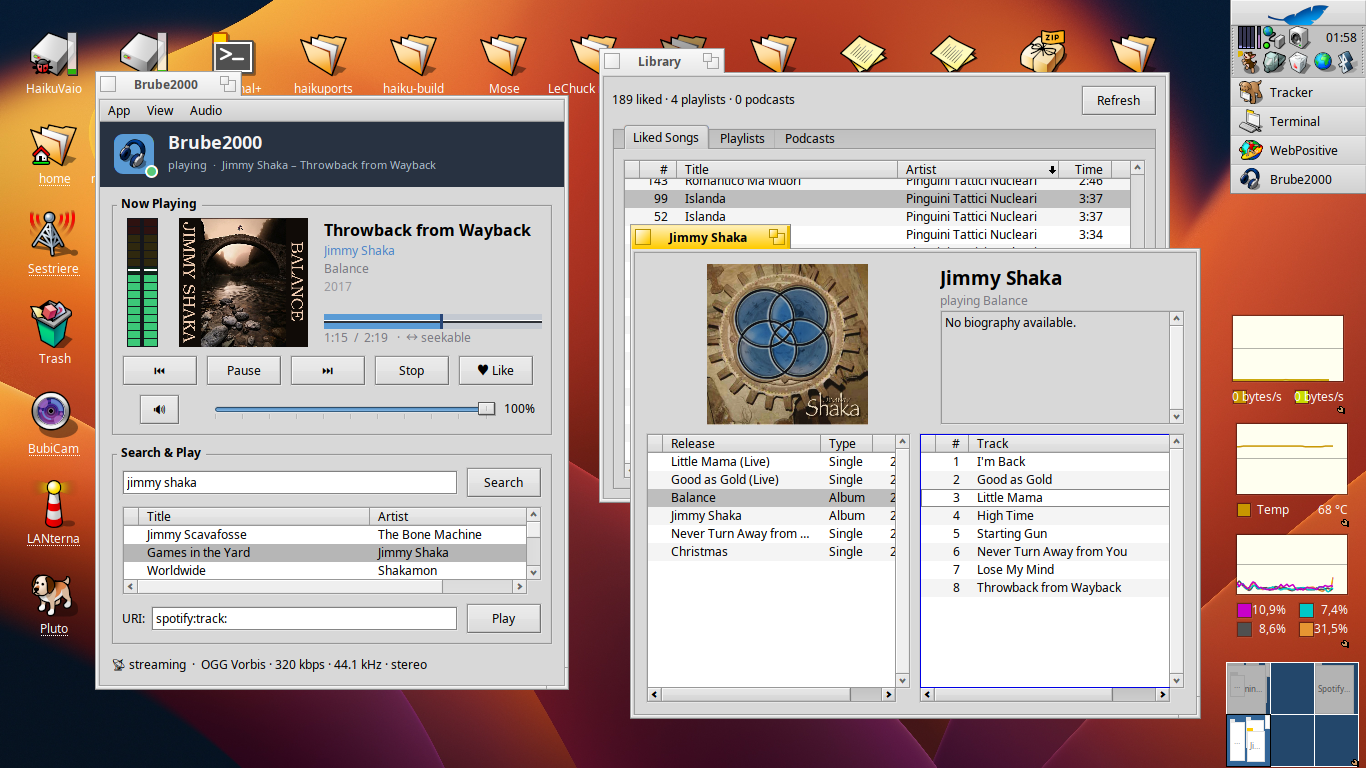Image resolution: width=1366 pixels, height=768 pixels.
Task: Pause the current playback
Action: coord(243,370)
